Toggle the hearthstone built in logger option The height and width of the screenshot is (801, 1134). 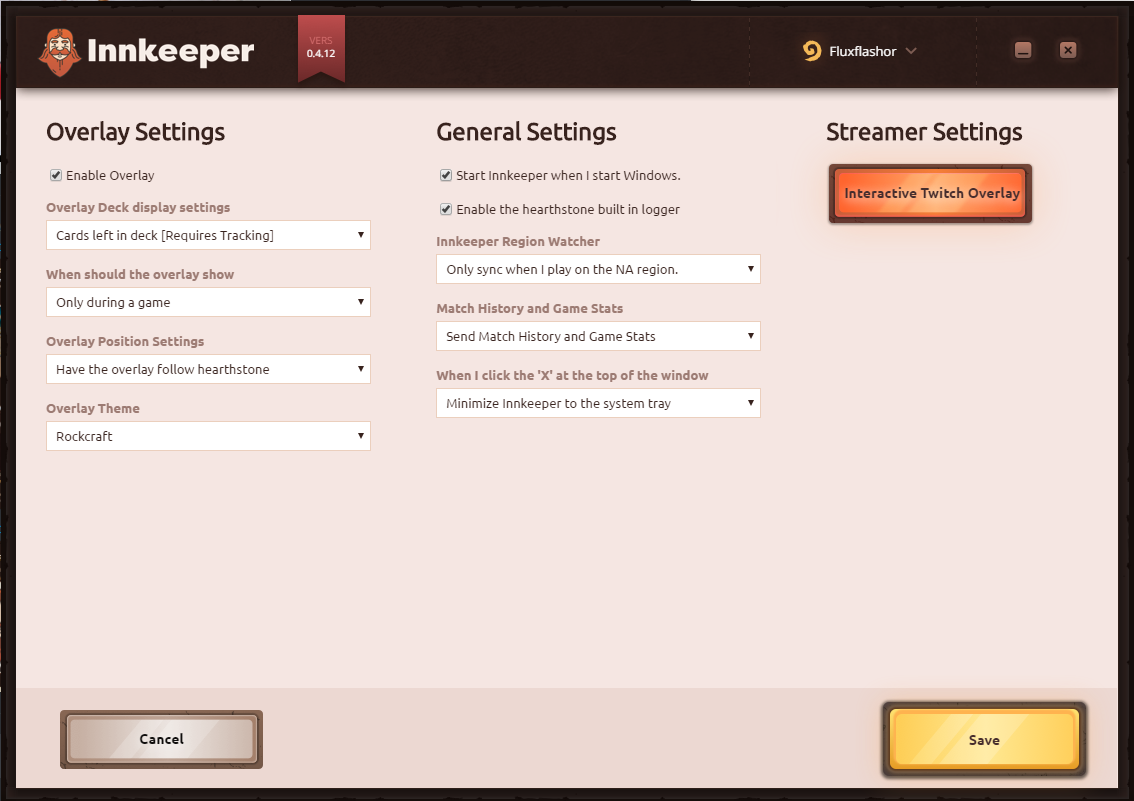pyautogui.click(x=445, y=209)
